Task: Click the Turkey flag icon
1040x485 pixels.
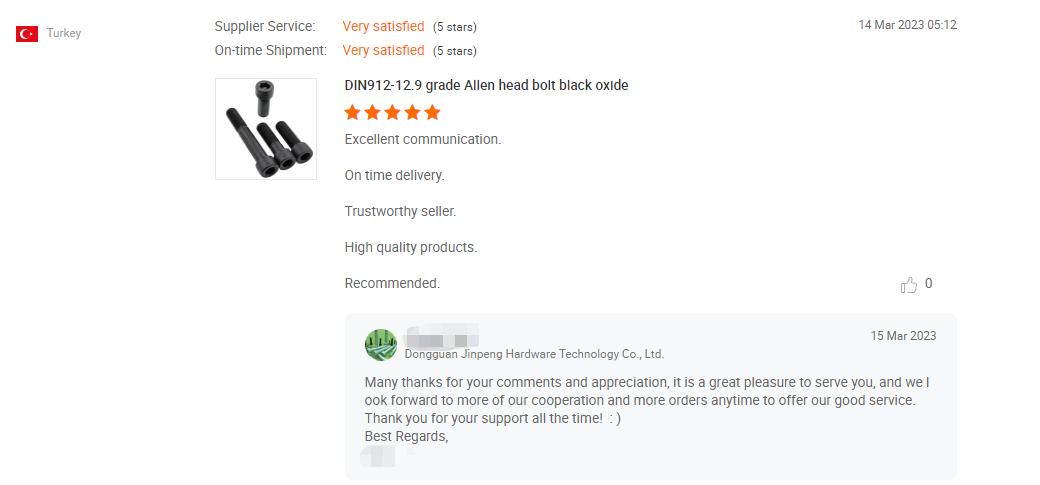Action: click(x=27, y=34)
